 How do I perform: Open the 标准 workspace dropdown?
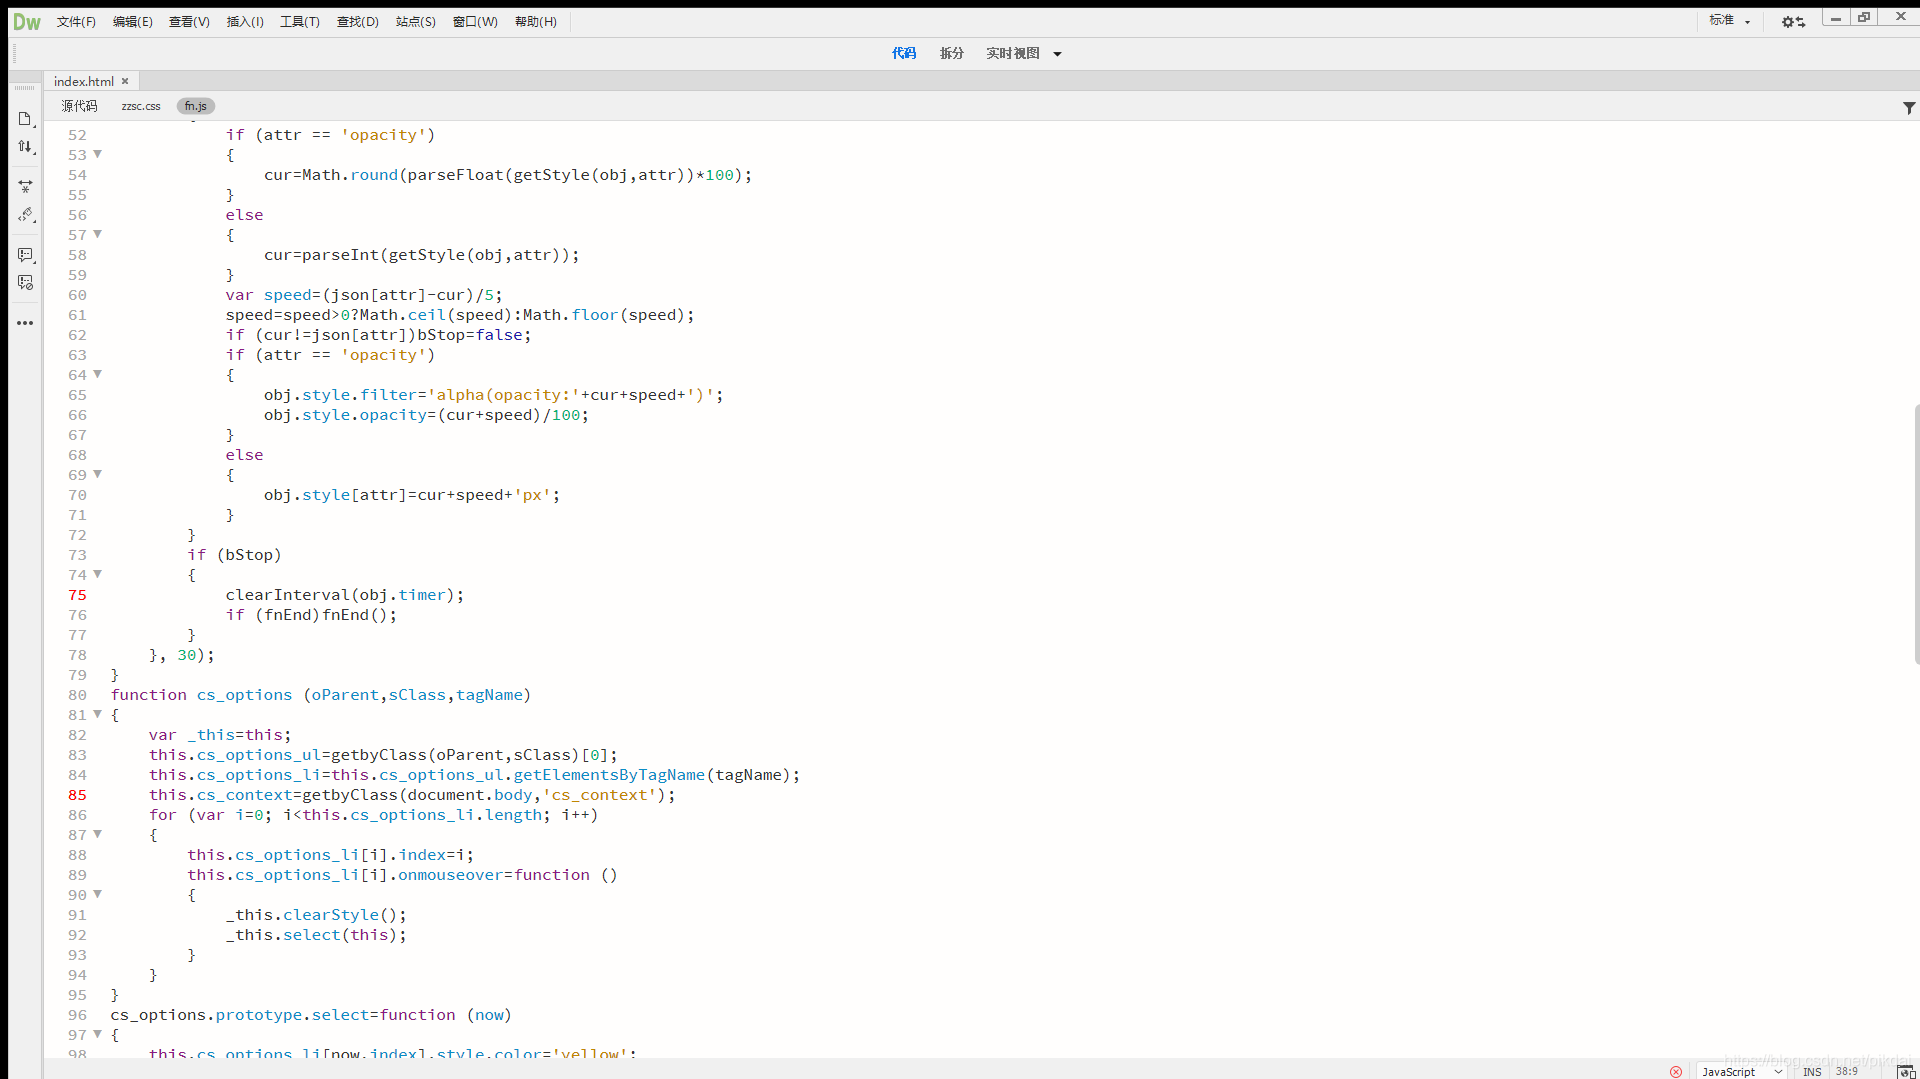coord(1730,21)
